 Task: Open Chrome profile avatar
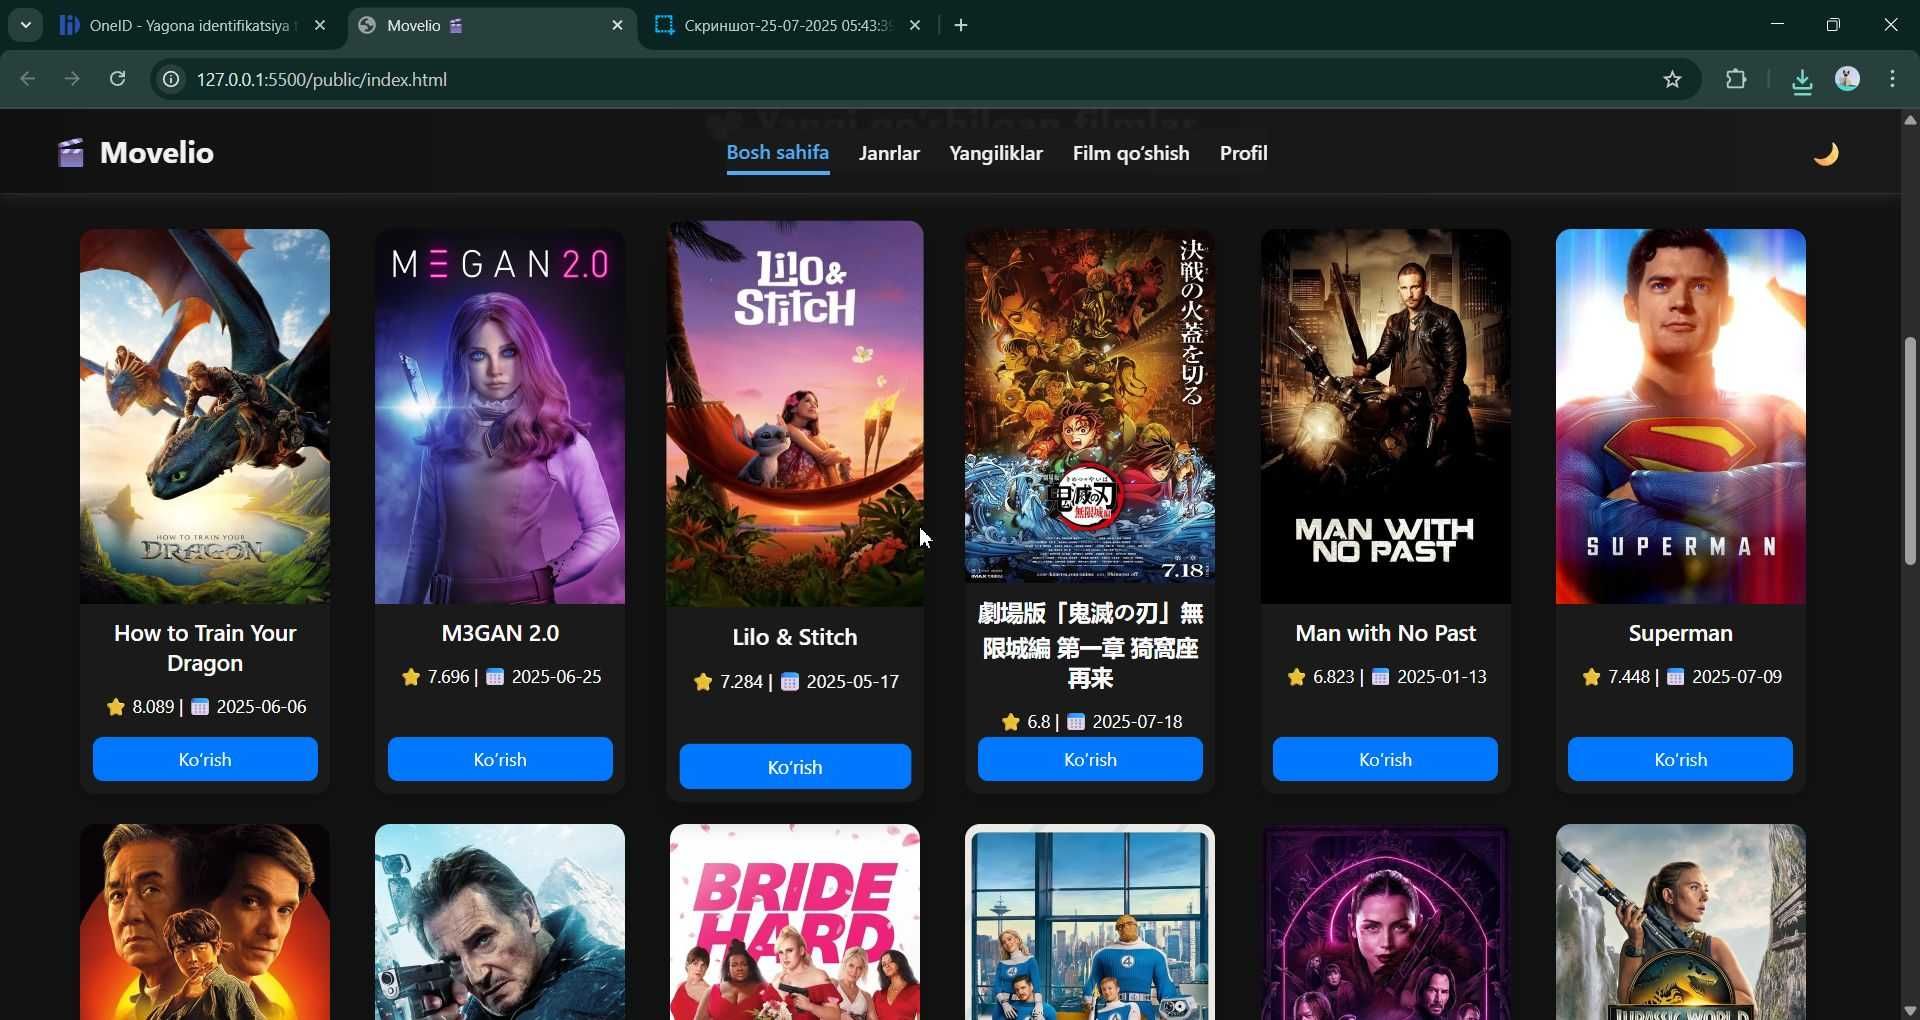(x=1847, y=79)
